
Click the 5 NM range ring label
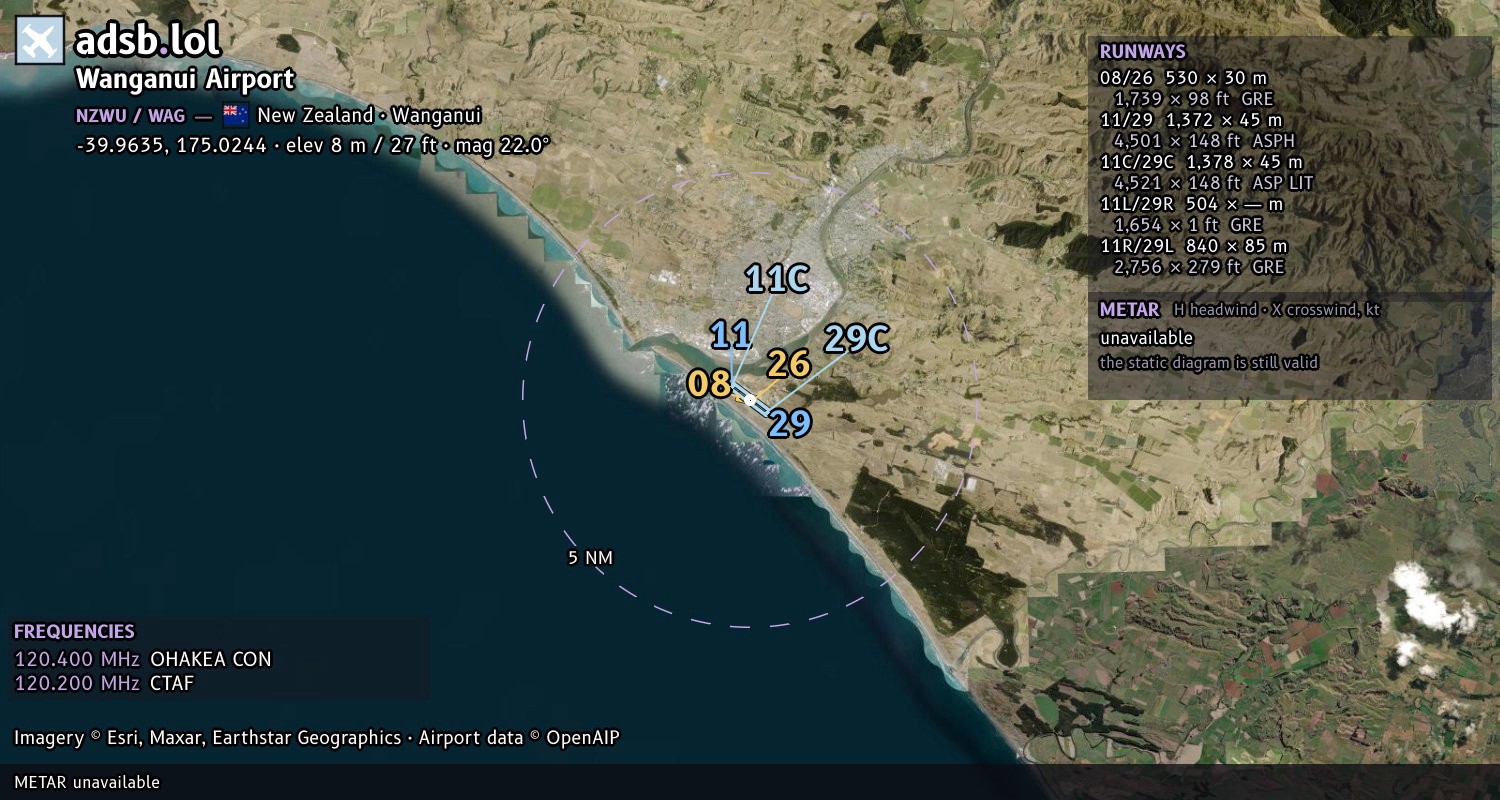coord(590,557)
